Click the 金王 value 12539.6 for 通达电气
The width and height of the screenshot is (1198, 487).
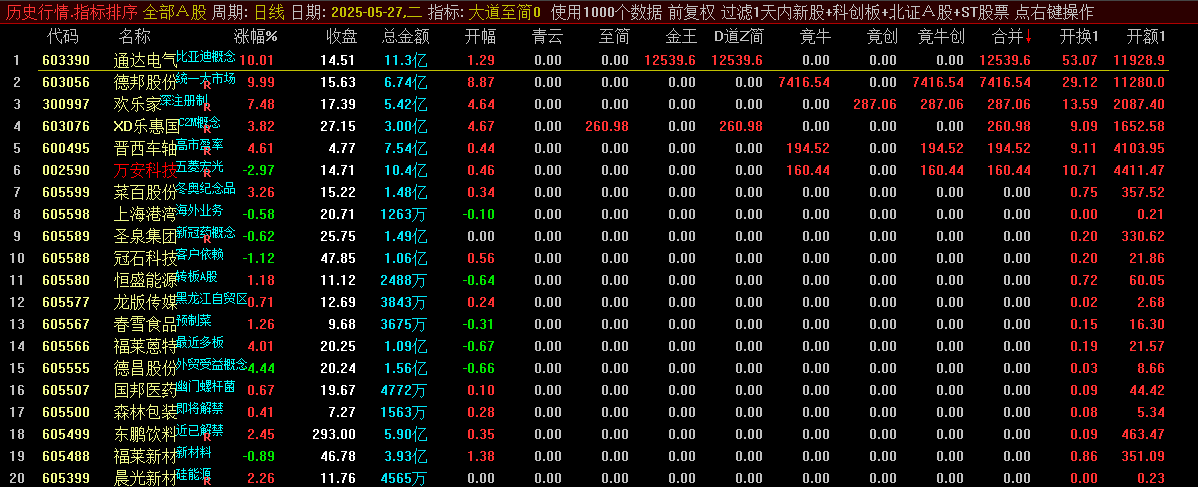[x=671, y=60]
